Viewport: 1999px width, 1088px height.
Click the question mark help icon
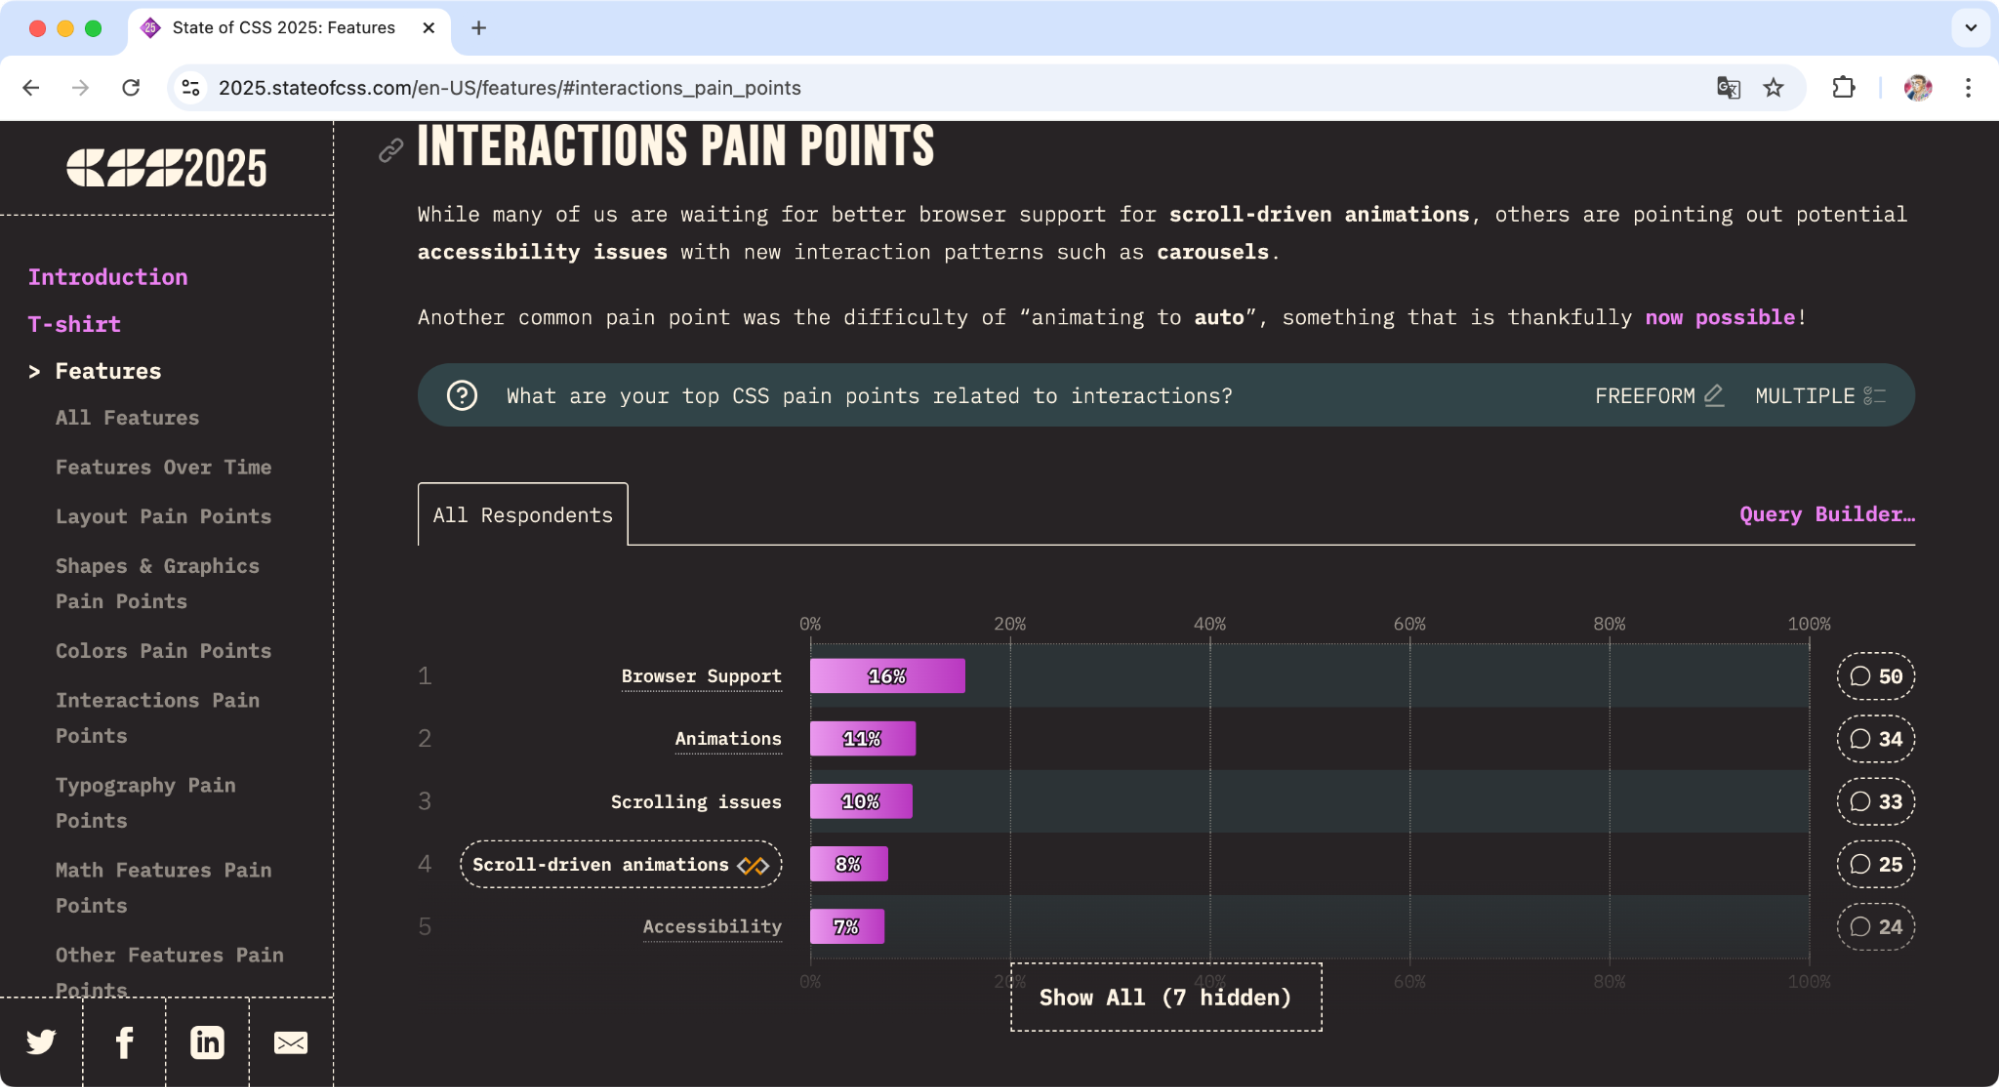pyautogui.click(x=461, y=396)
